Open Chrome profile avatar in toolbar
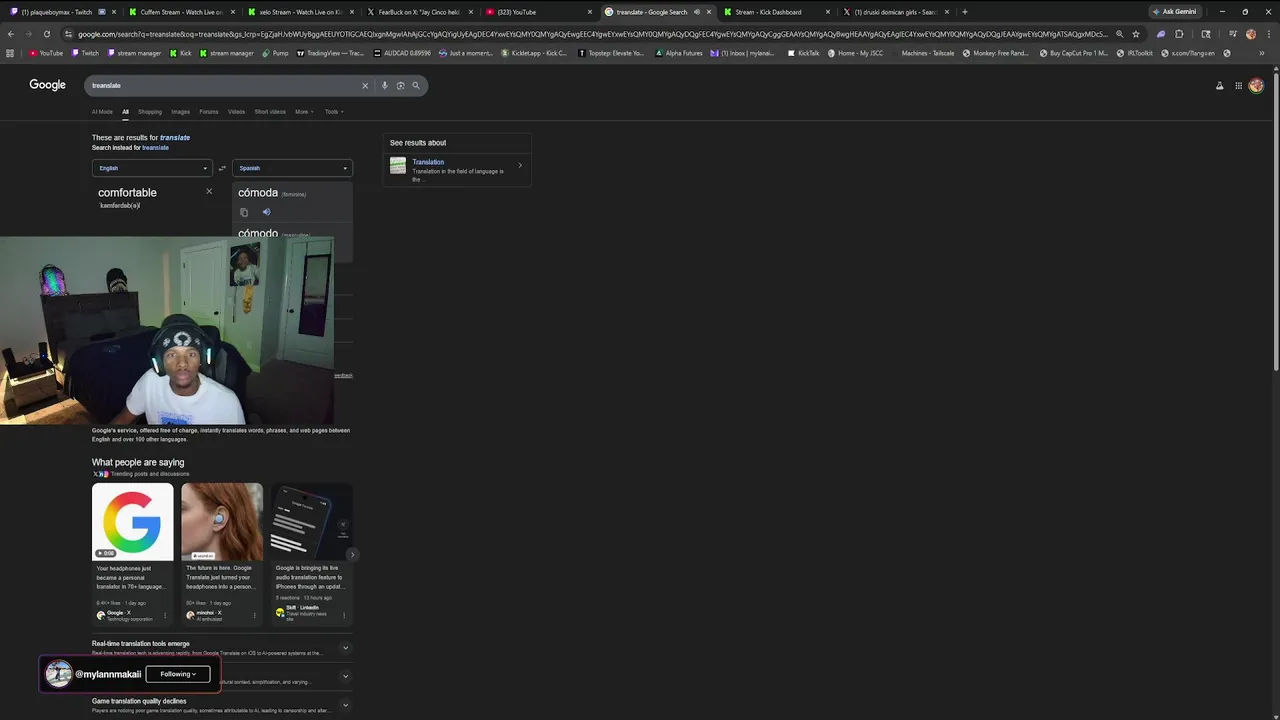1280x720 pixels. click(x=1251, y=34)
